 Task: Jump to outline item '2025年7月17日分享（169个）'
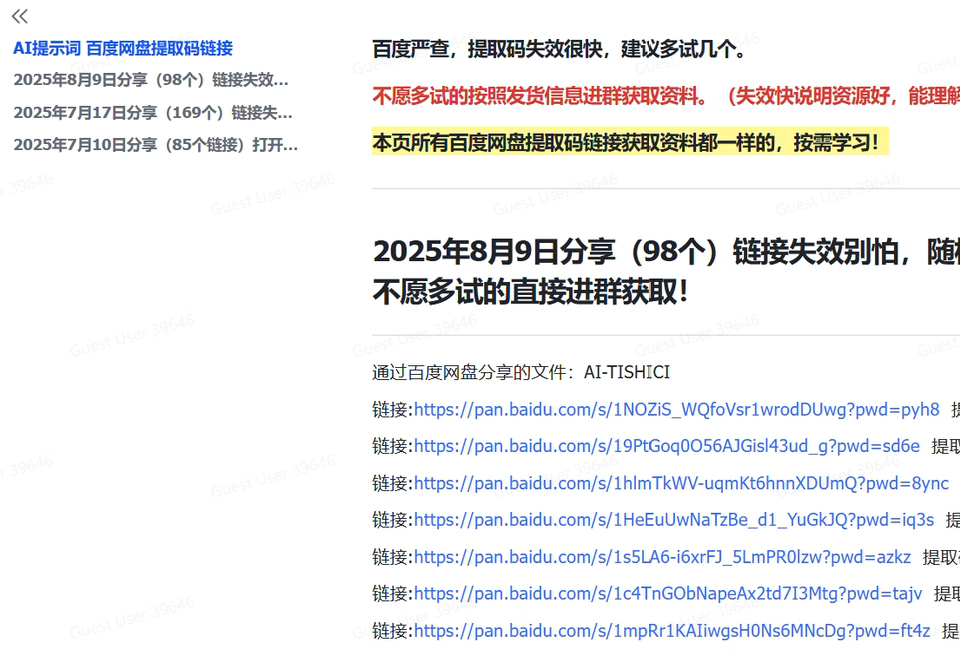pyautogui.click(x=153, y=113)
